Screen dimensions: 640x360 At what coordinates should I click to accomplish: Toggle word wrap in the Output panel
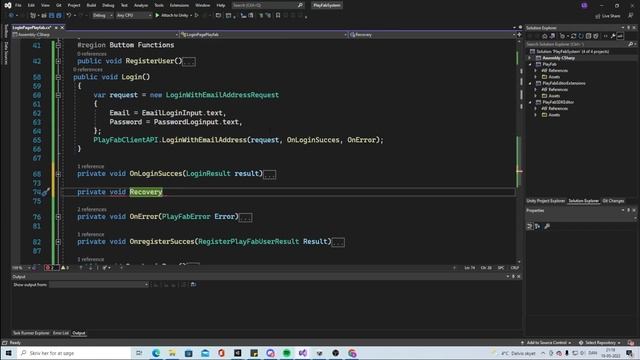[193, 284]
